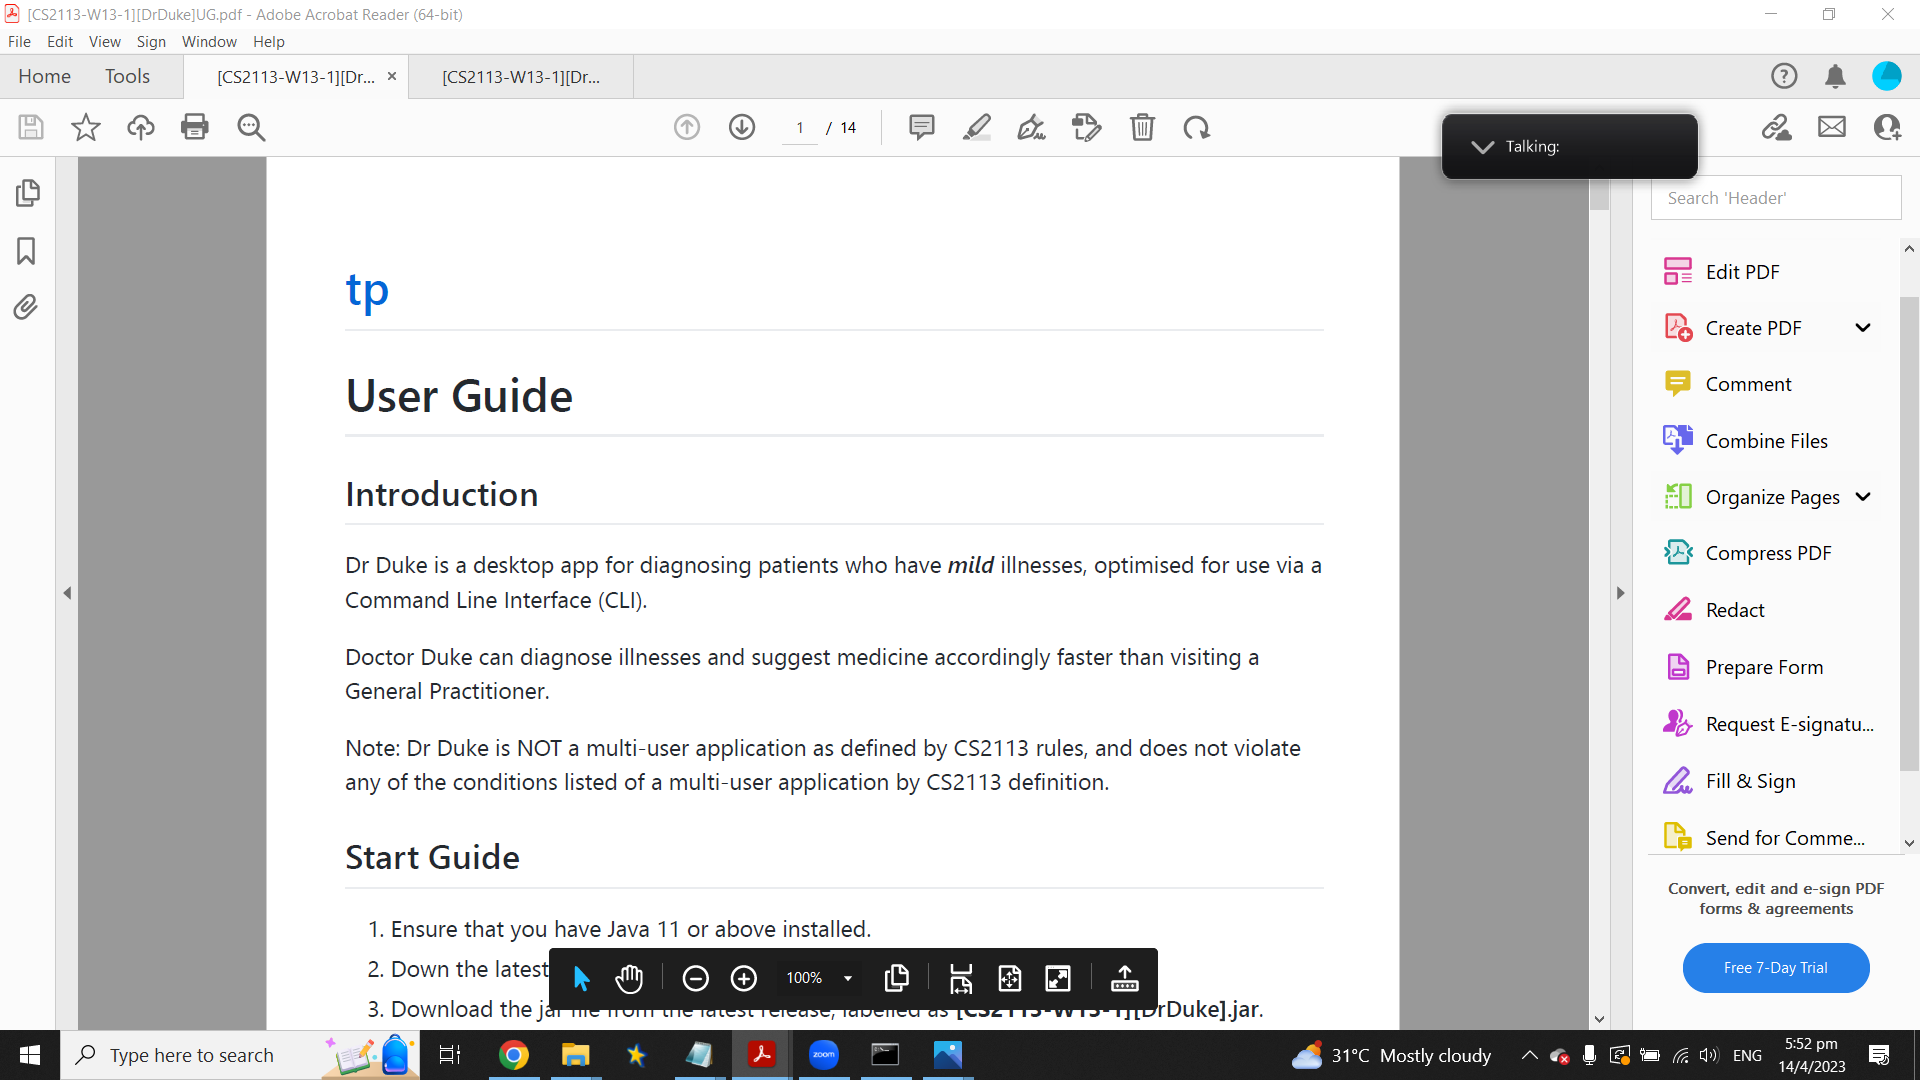1920x1080 pixels.
Task: Select the hand pan tool
Action: [x=629, y=978]
